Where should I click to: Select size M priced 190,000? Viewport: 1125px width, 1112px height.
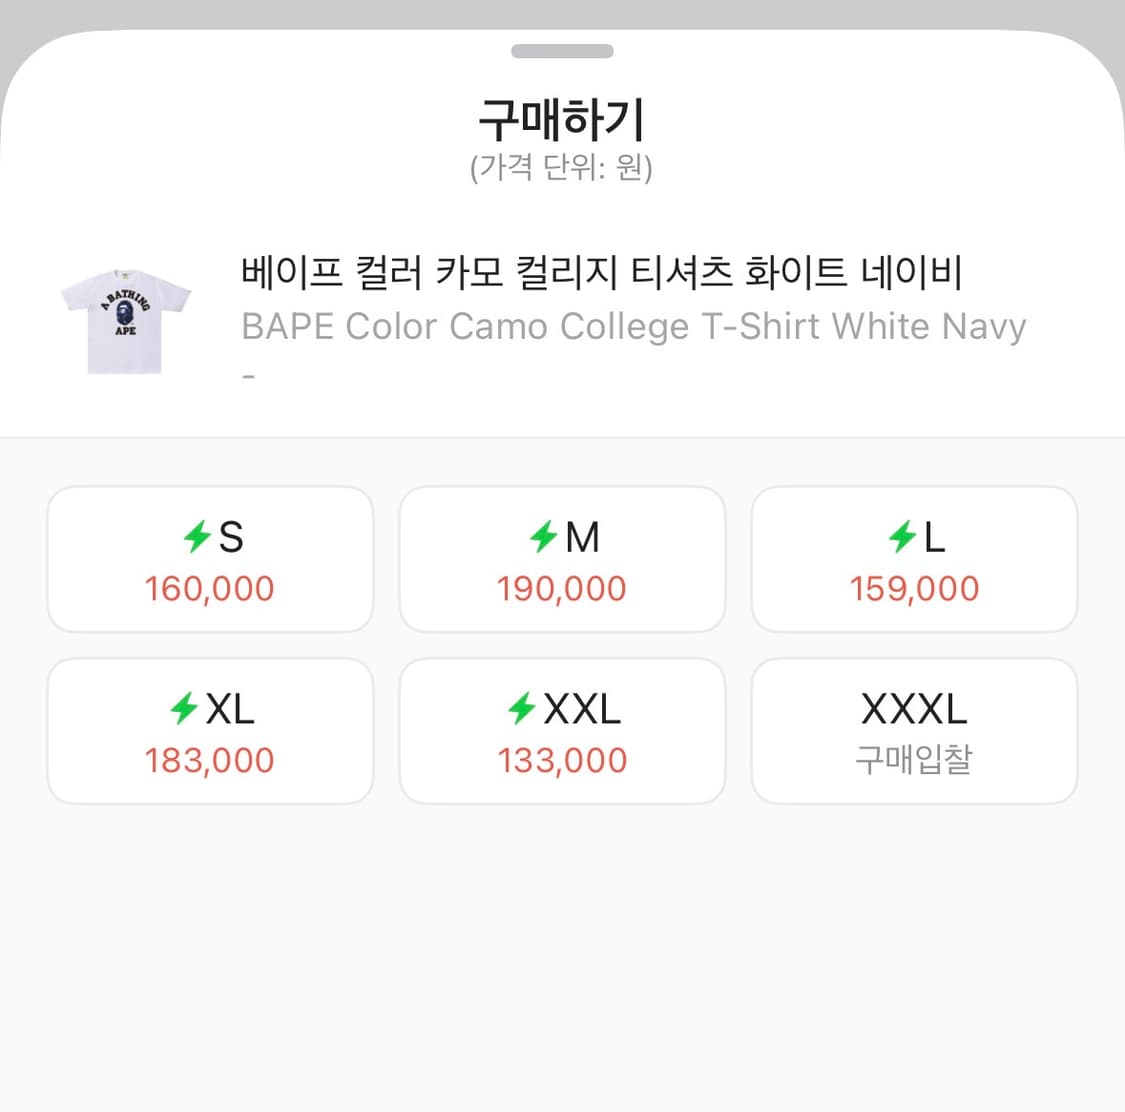[562, 558]
